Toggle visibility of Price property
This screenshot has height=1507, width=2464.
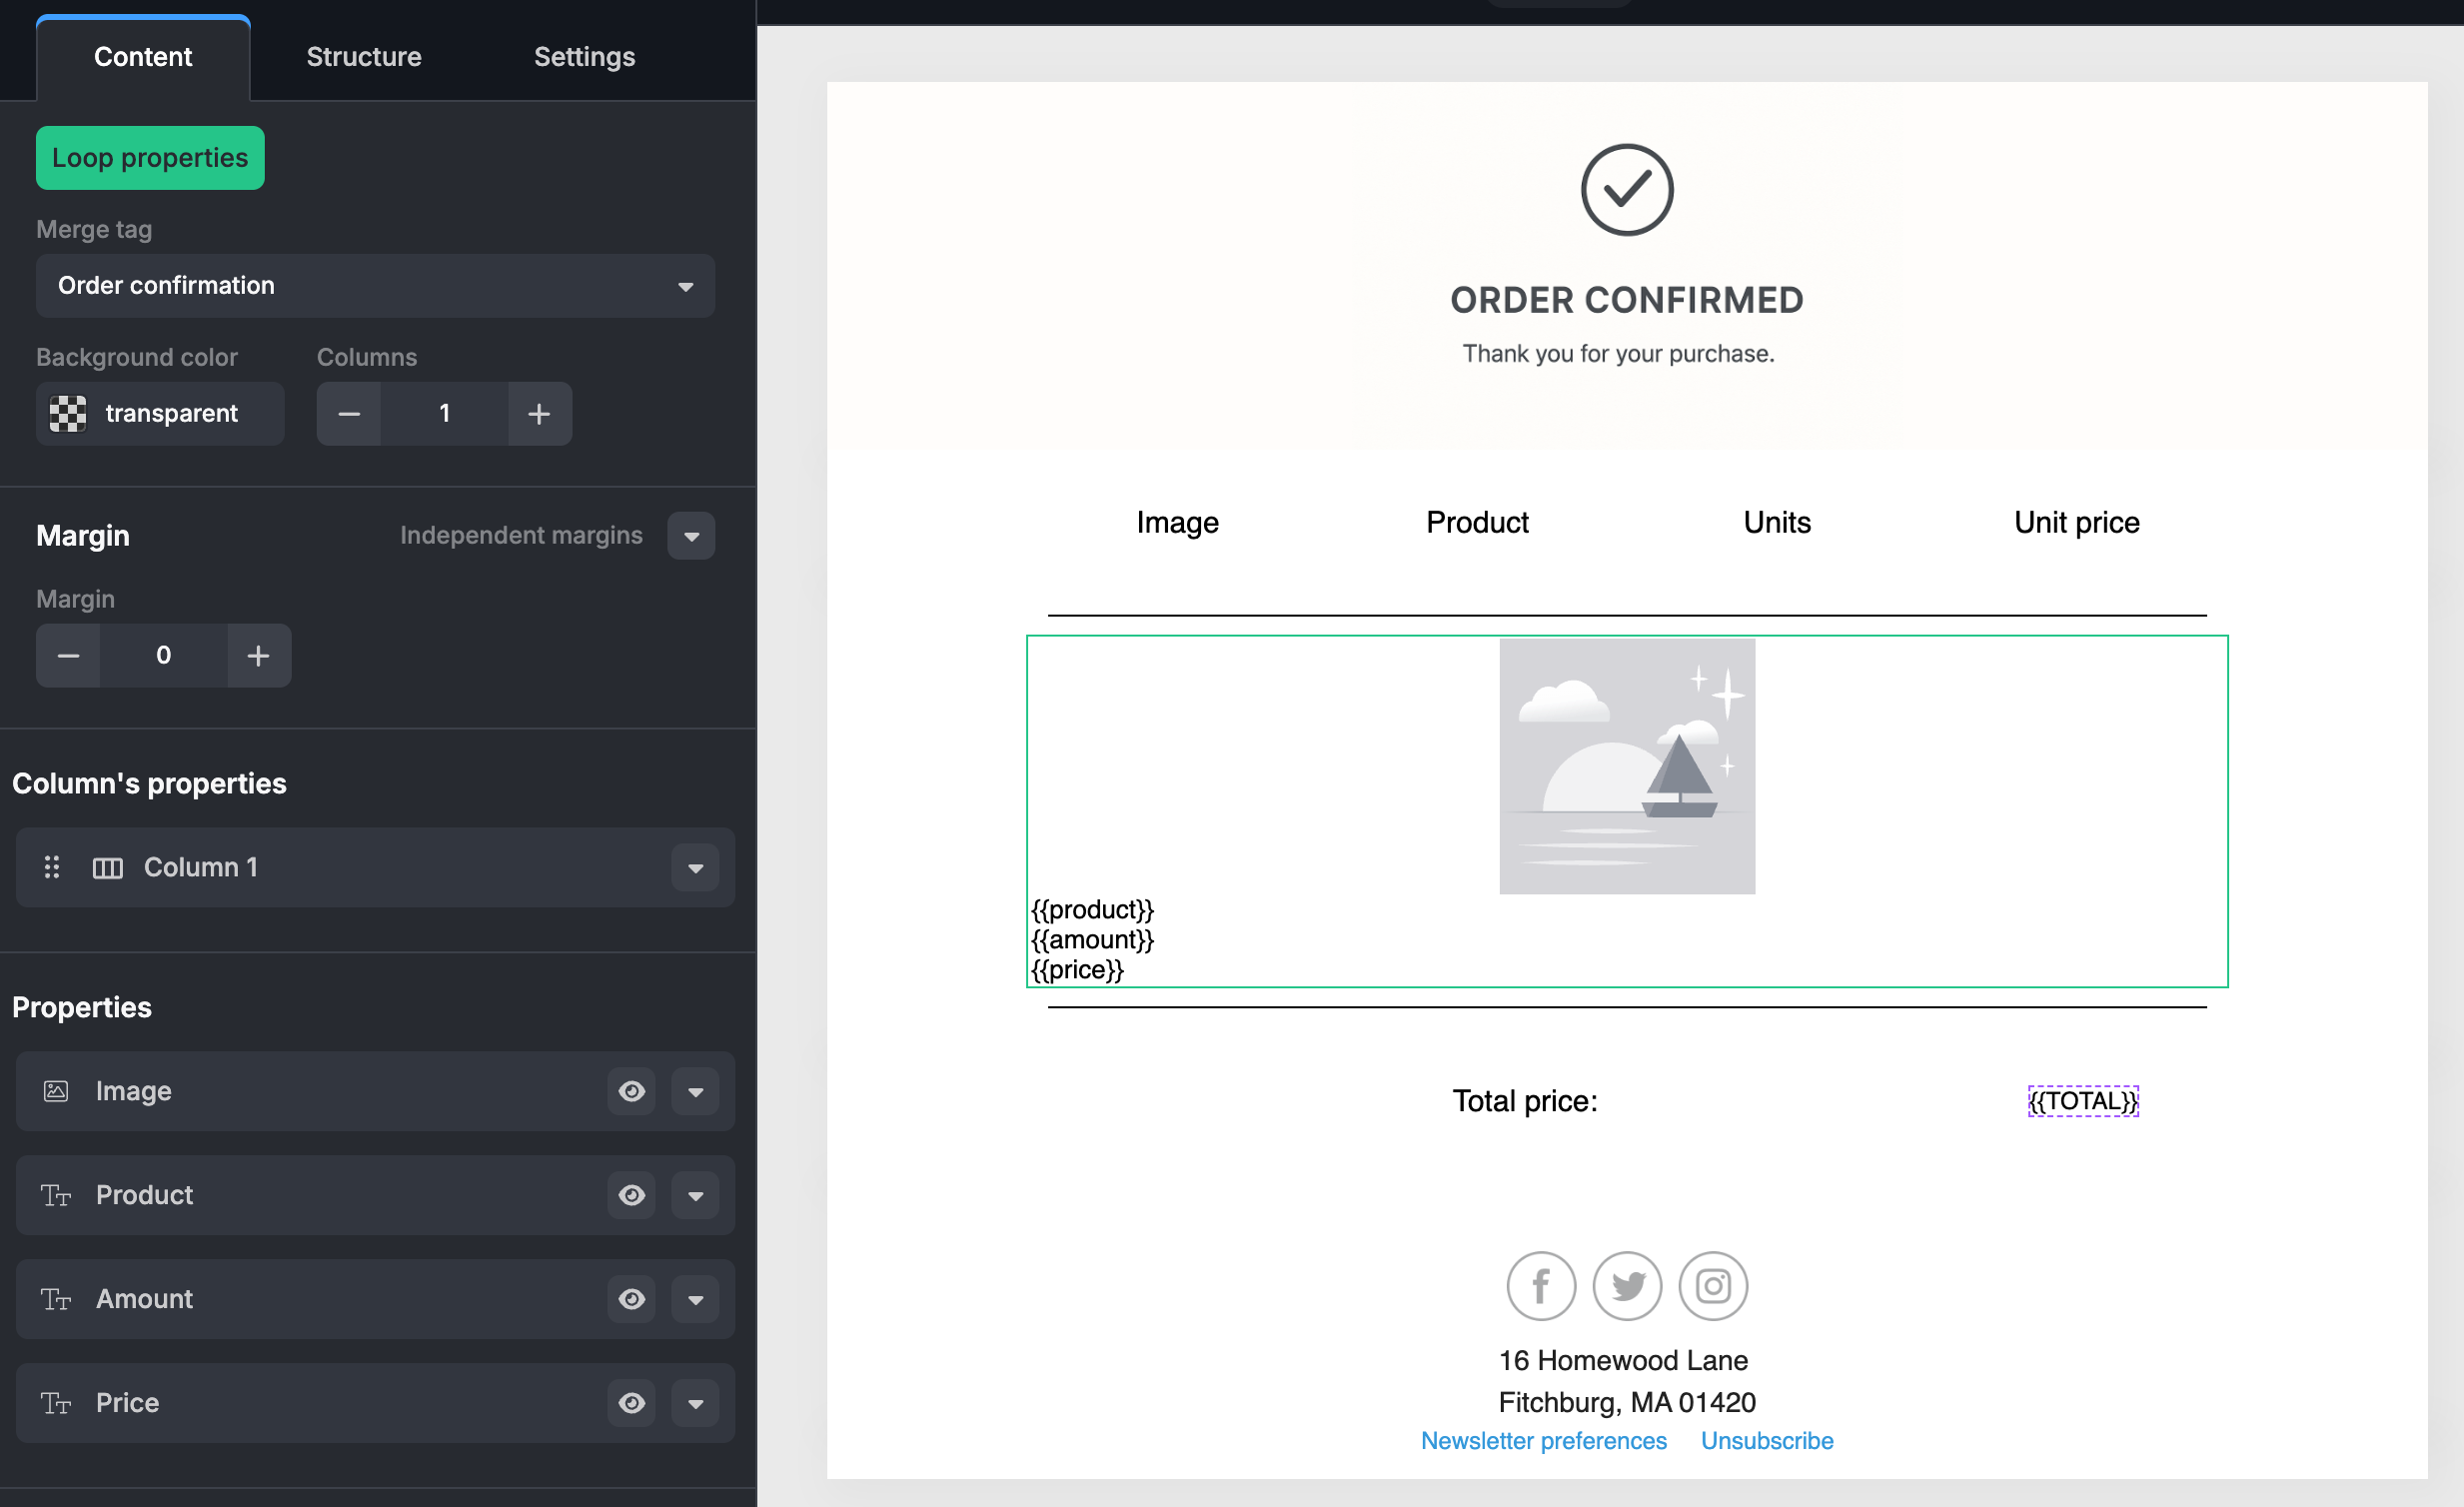pyautogui.click(x=631, y=1403)
